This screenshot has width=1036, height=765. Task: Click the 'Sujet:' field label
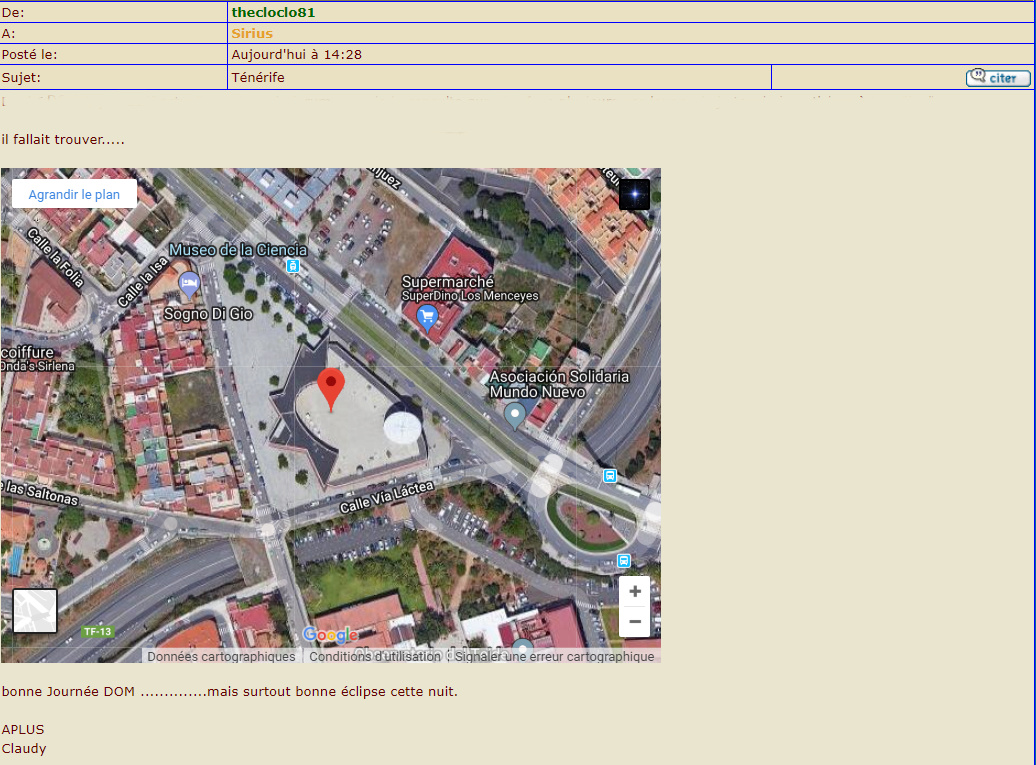click(21, 77)
